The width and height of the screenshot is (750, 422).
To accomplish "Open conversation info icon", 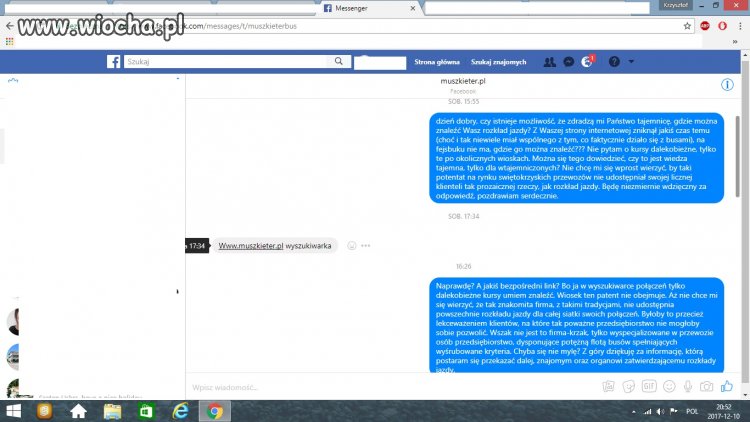I will (x=727, y=85).
